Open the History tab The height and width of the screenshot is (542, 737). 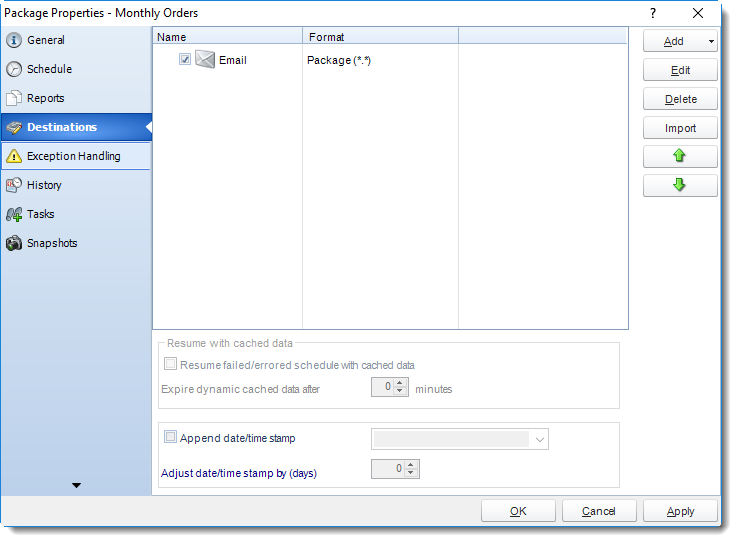tap(76, 185)
